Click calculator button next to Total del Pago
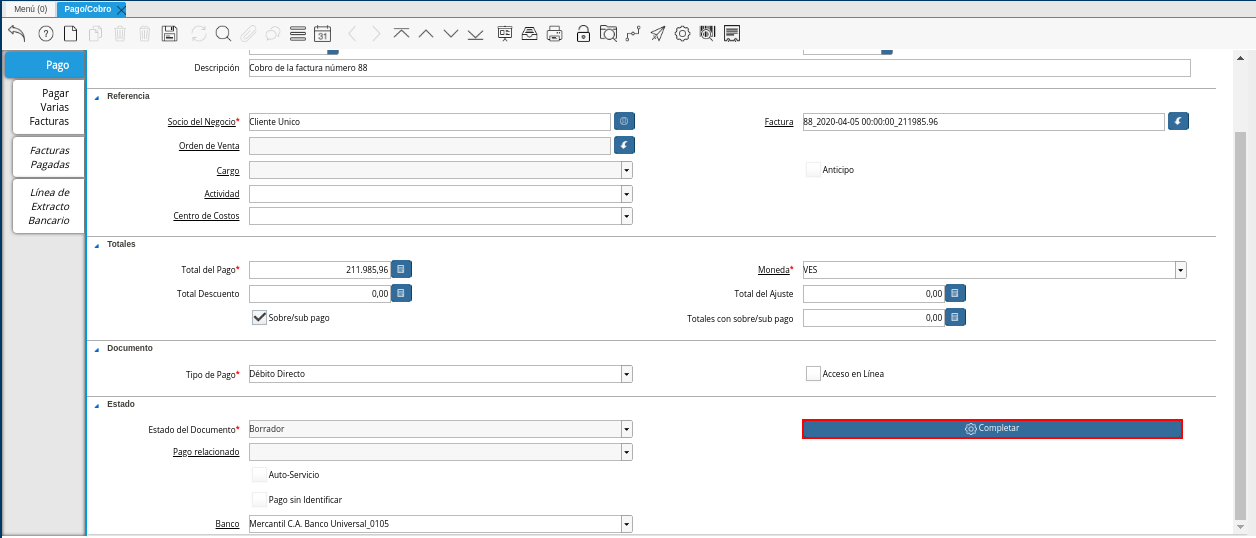The image size is (1256, 538). tap(400, 269)
